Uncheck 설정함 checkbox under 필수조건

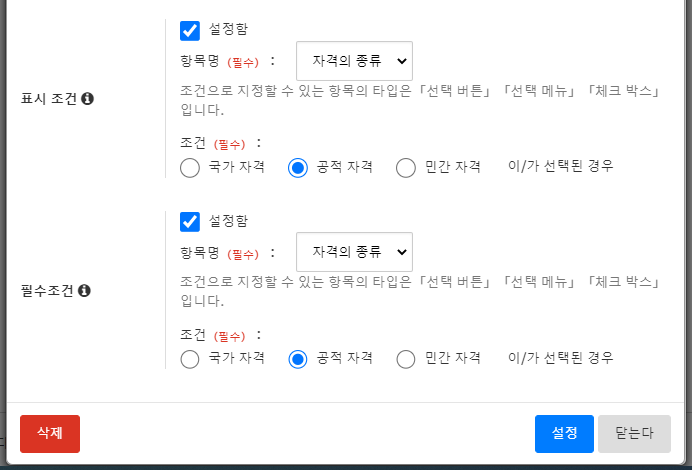[190, 221]
